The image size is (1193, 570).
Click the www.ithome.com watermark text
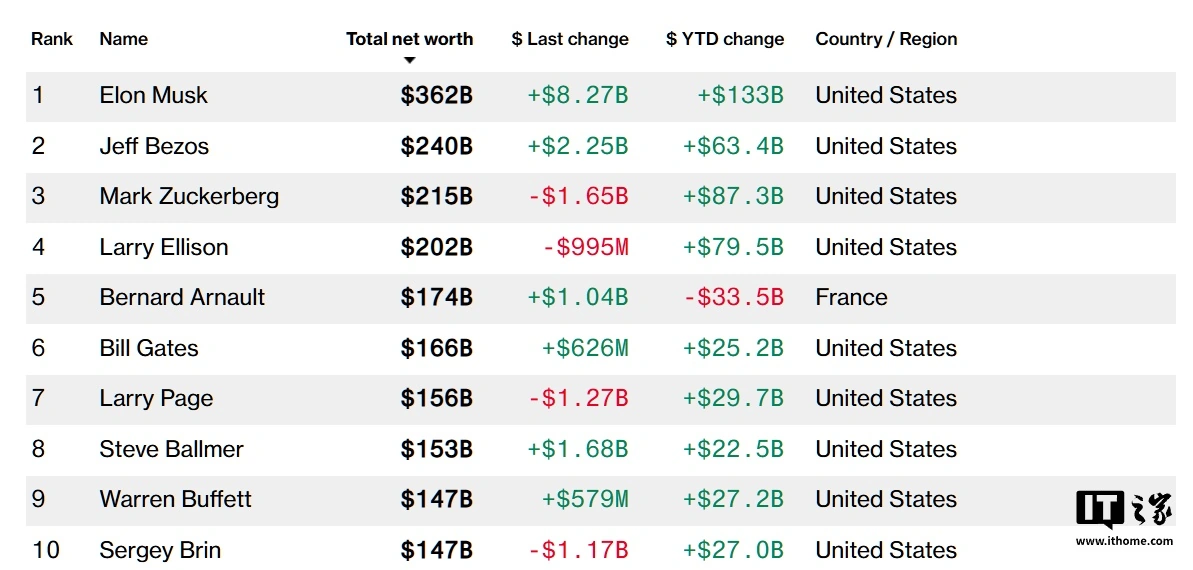coord(1124,541)
